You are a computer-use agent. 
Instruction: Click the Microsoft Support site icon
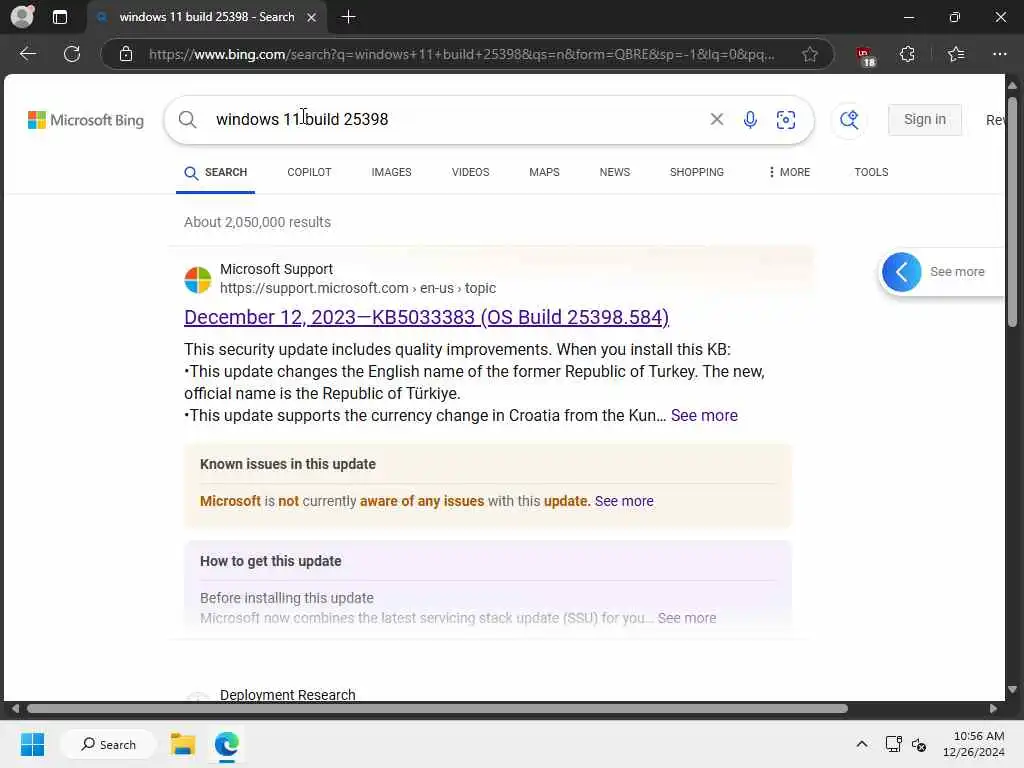198,280
